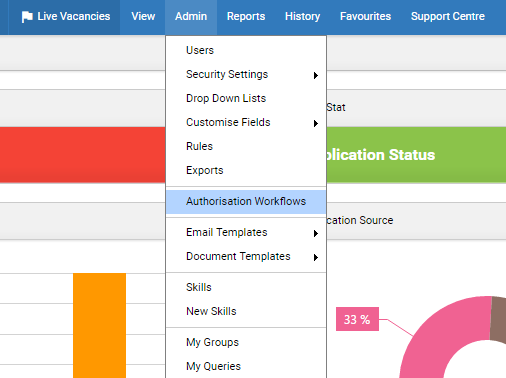Open the Reports menu
The width and height of the screenshot is (506, 378).
coord(246,16)
